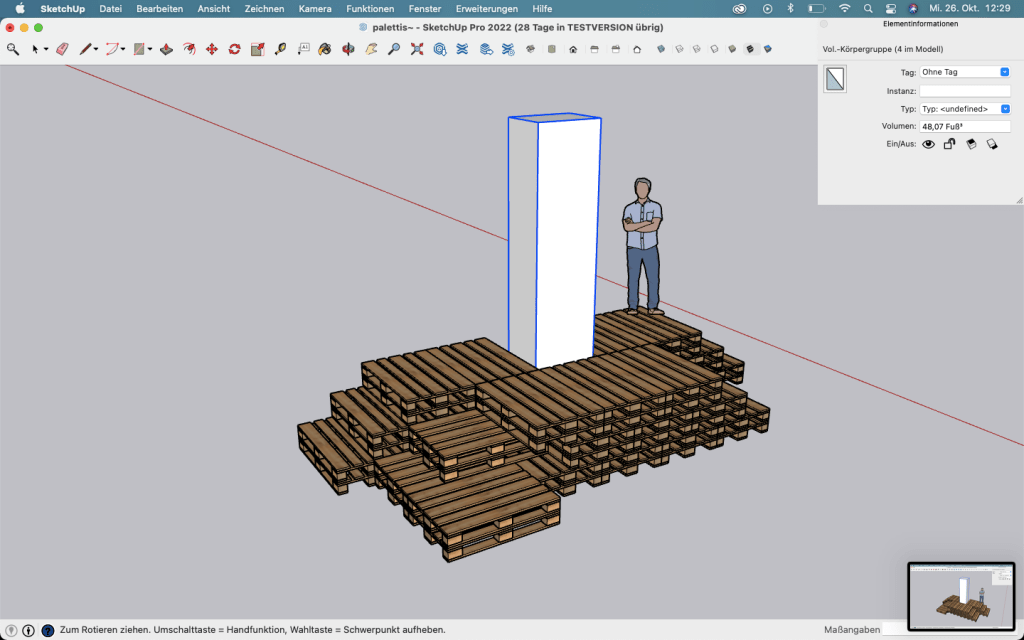Open the Kamera menu
Image resolution: width=1024 pixels, height=640 pixels.
click(x=314, y=8)
